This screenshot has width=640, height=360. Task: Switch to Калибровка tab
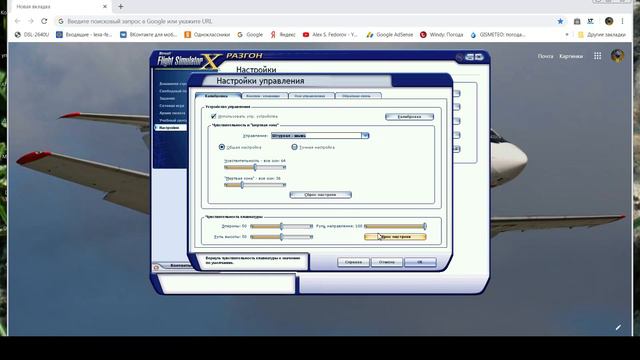tap(218, 96)
